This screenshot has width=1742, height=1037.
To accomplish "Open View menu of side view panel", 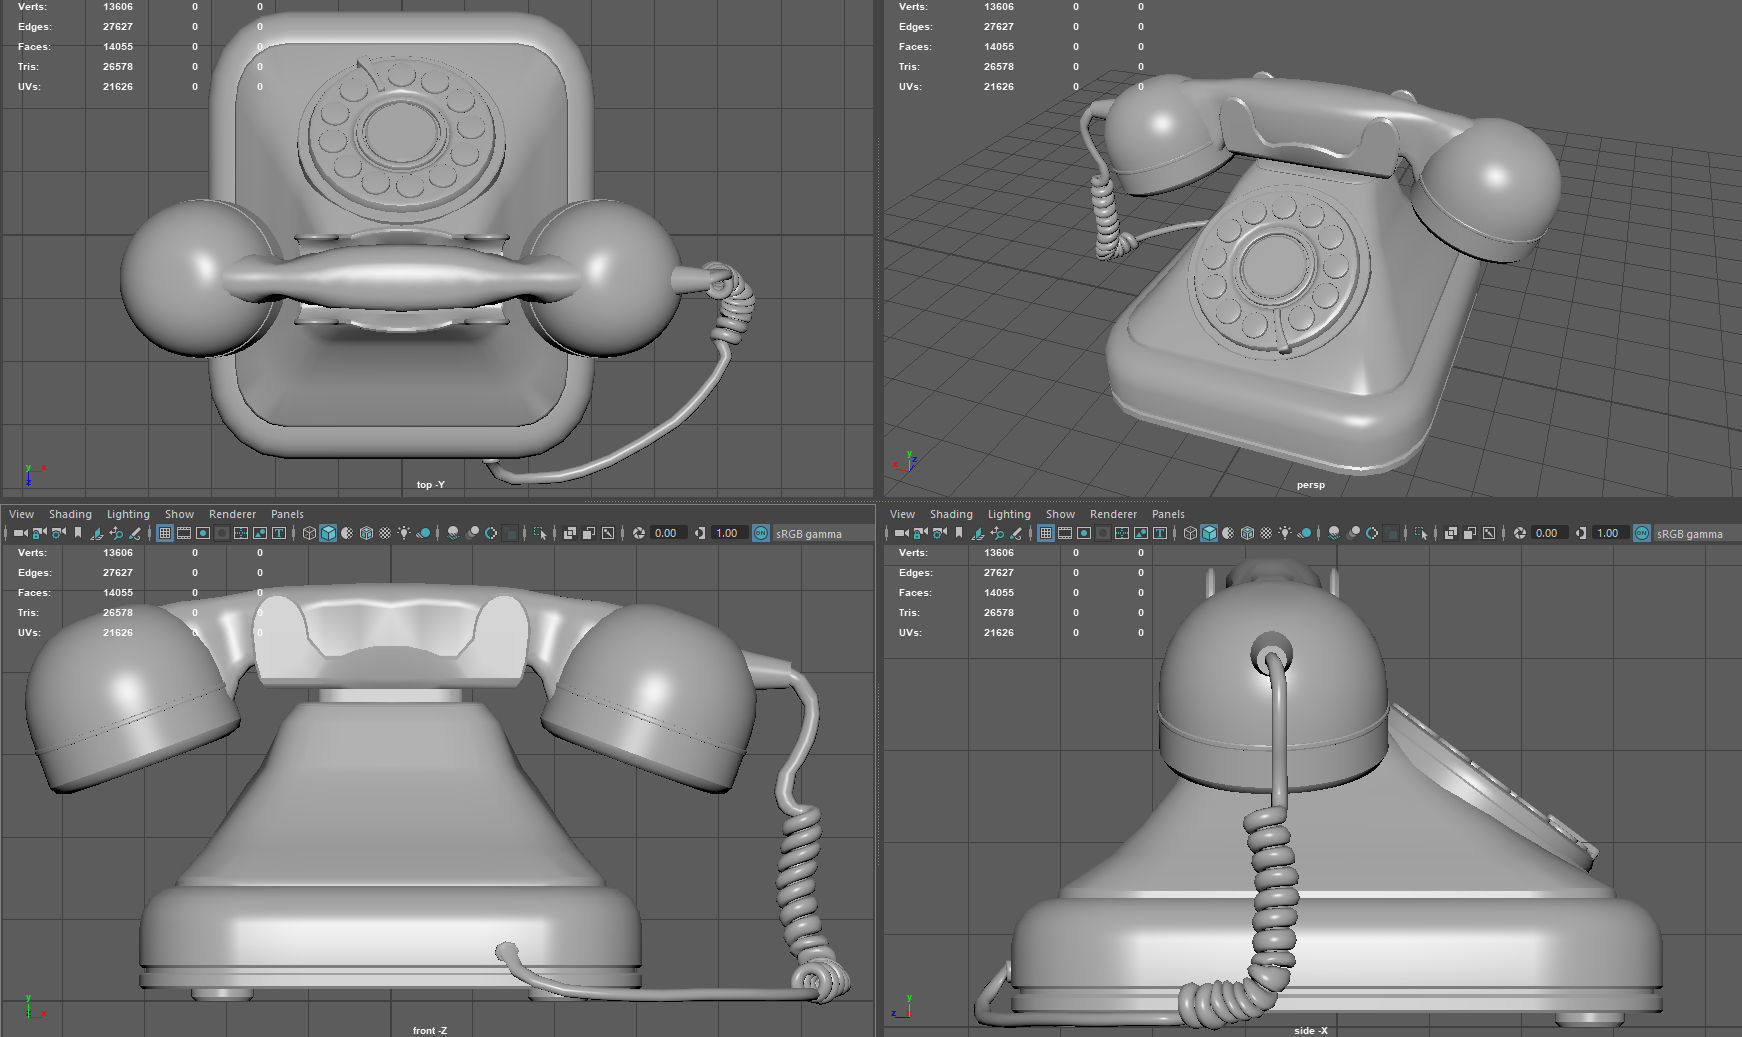I will [902, 514].
